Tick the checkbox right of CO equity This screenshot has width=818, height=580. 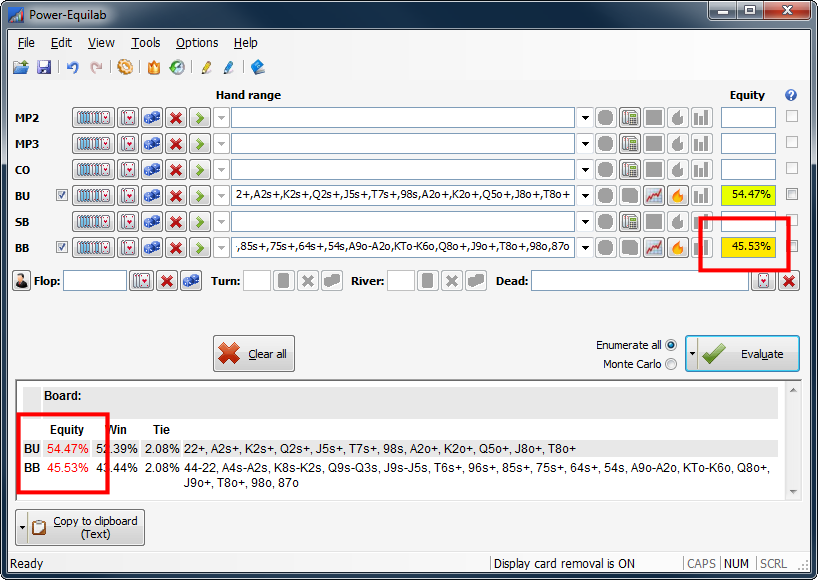[792, 168]
